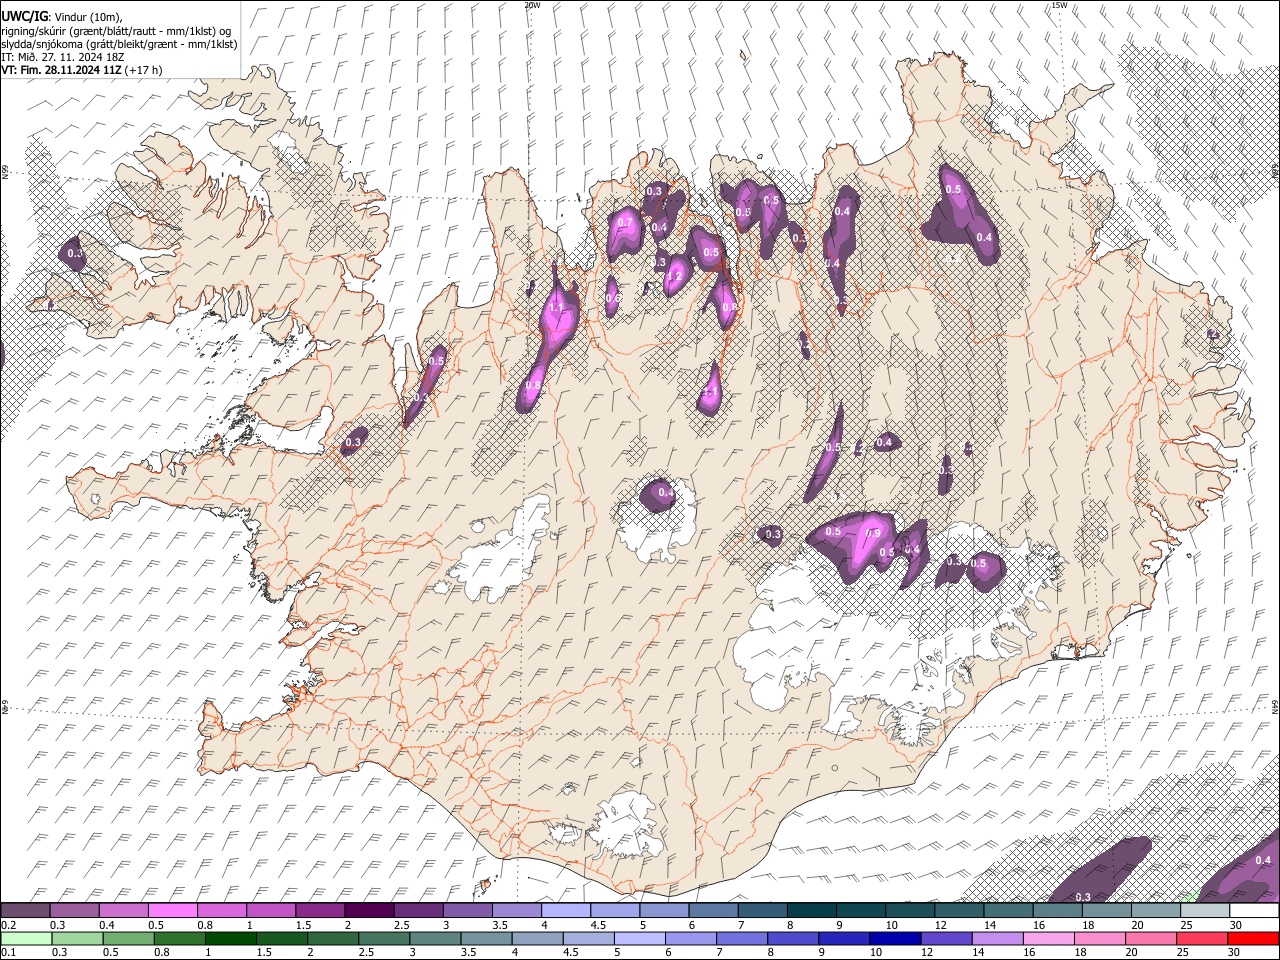Click the '30' label under the bottom legend row

tap(1236, 953)
